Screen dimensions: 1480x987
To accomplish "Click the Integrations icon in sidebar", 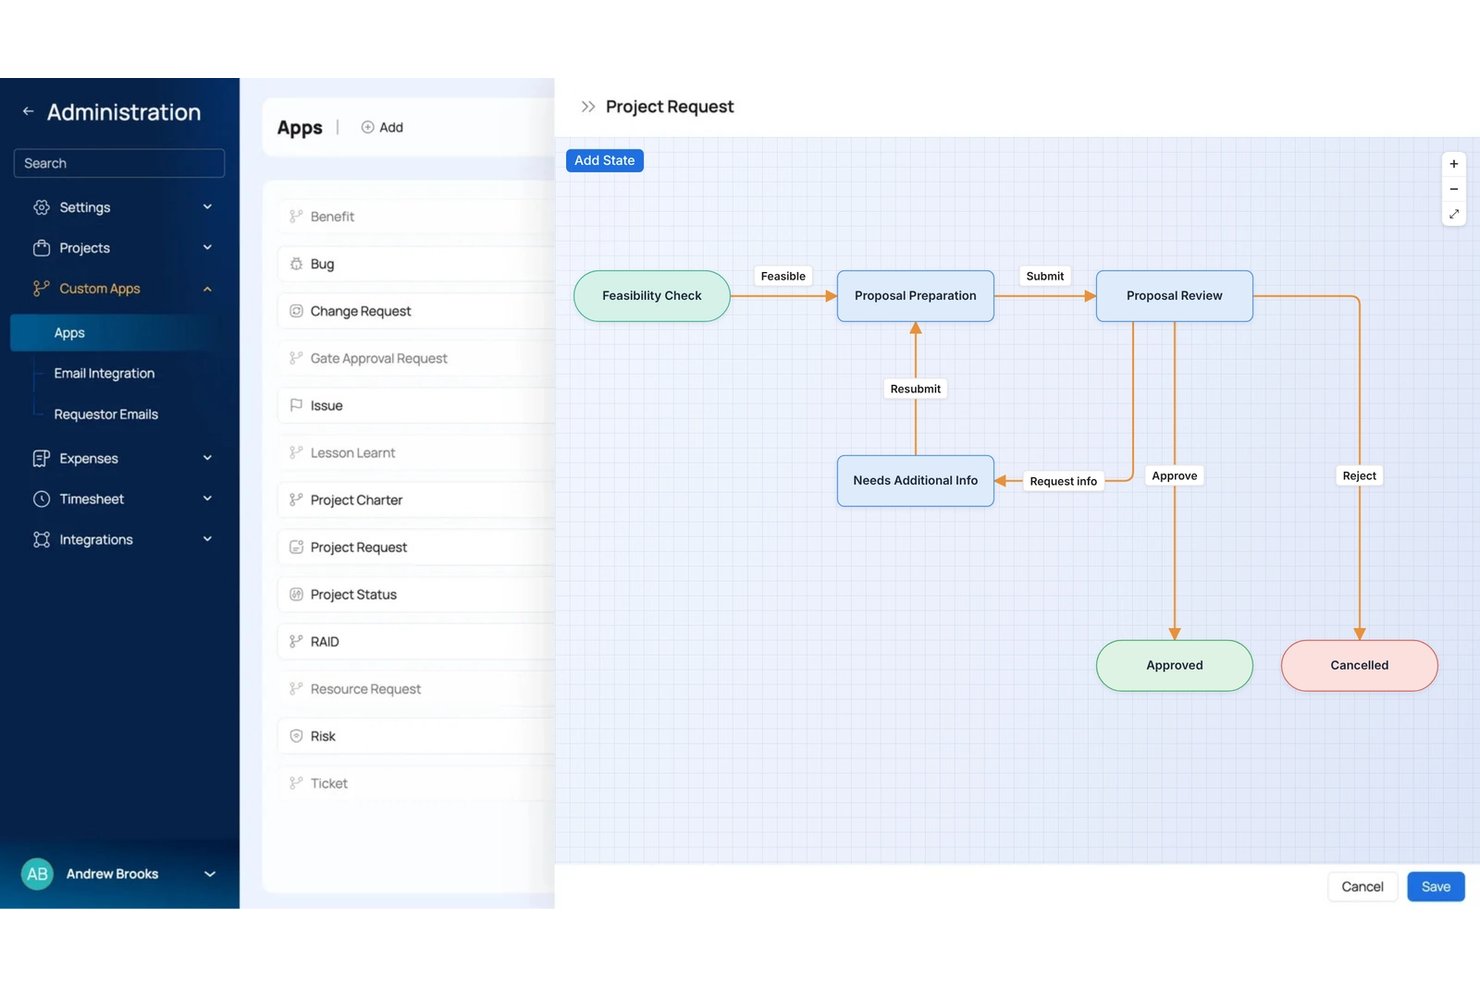I will (x=41, y=540).
